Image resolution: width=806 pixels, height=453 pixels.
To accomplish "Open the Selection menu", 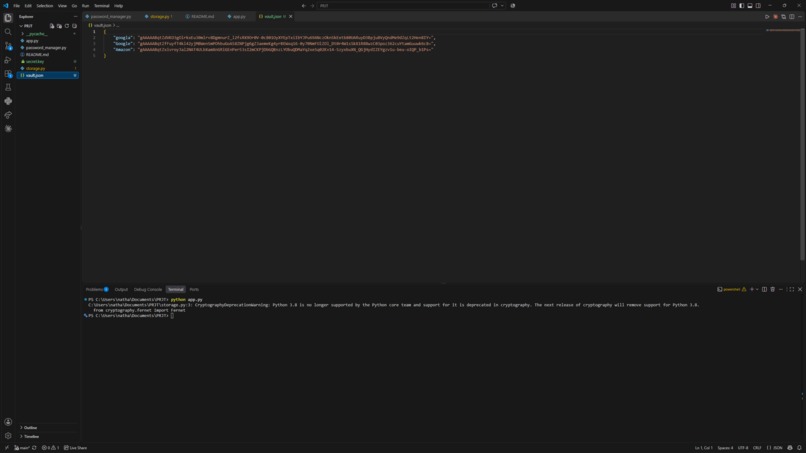I will pyautogui.click(x=45, y=6).
